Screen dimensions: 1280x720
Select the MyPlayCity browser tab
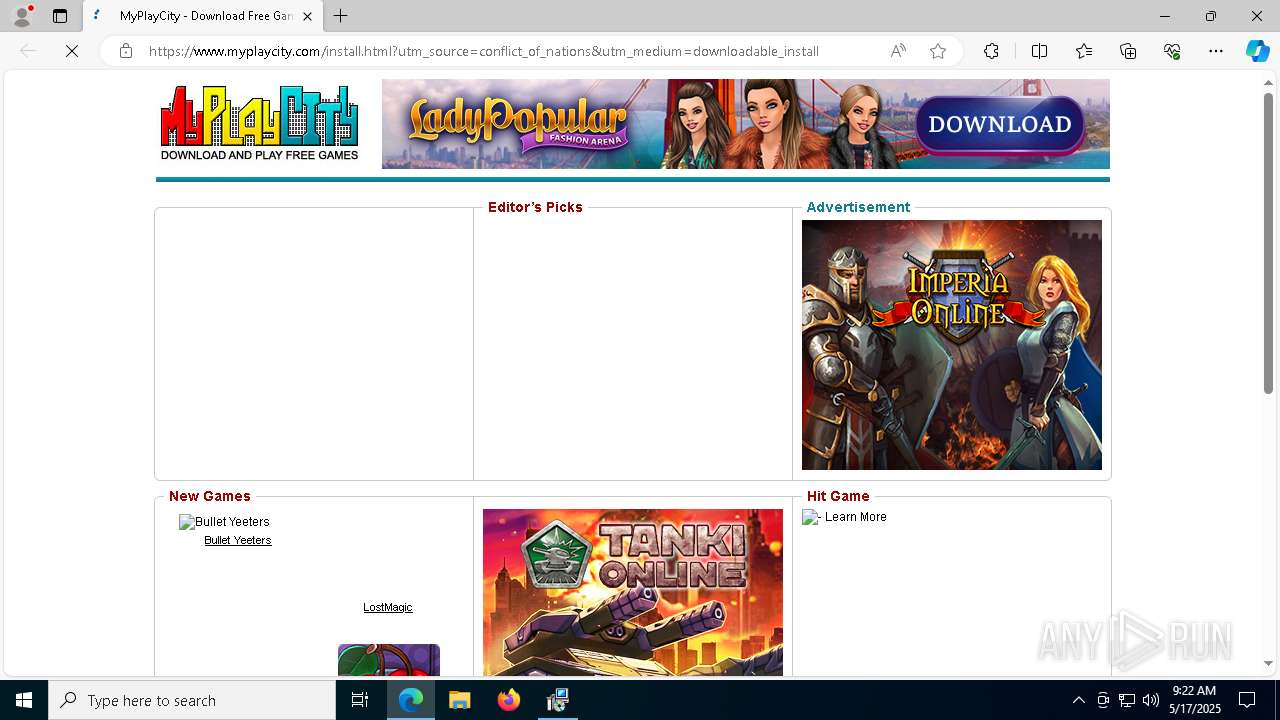pyautogui.click(x=203, y=16)
